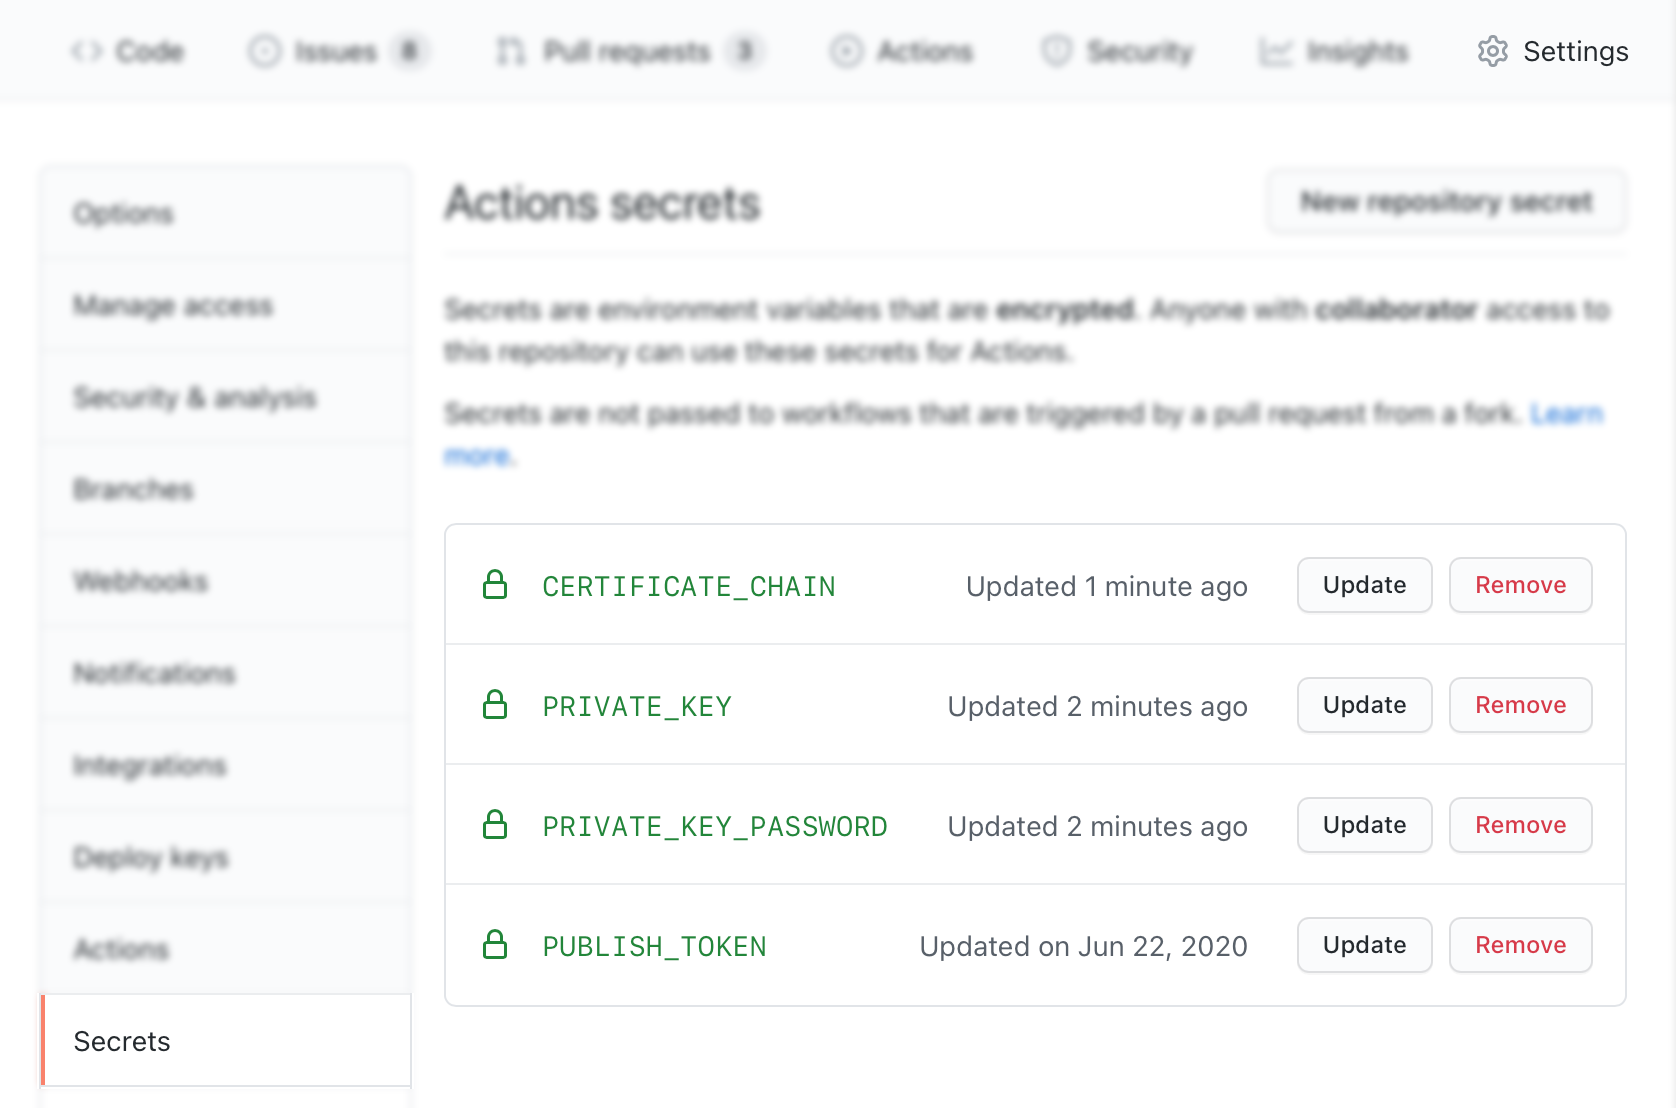Click the Insights graph icon
Image resolution: width=1676 pixels, height=1108 pixels.
coord(1275,50)
